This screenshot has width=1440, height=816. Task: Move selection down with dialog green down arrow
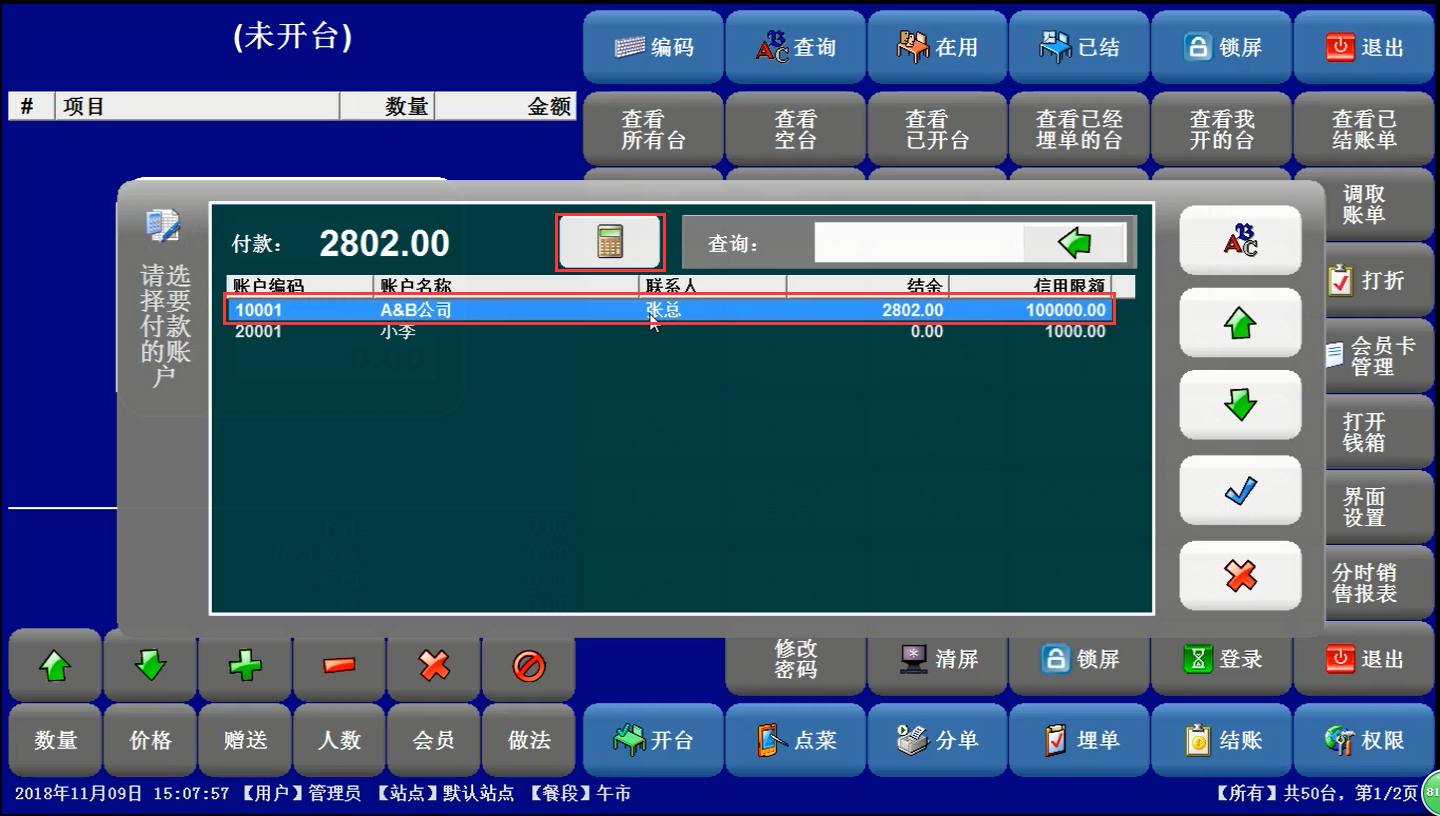1240,405
